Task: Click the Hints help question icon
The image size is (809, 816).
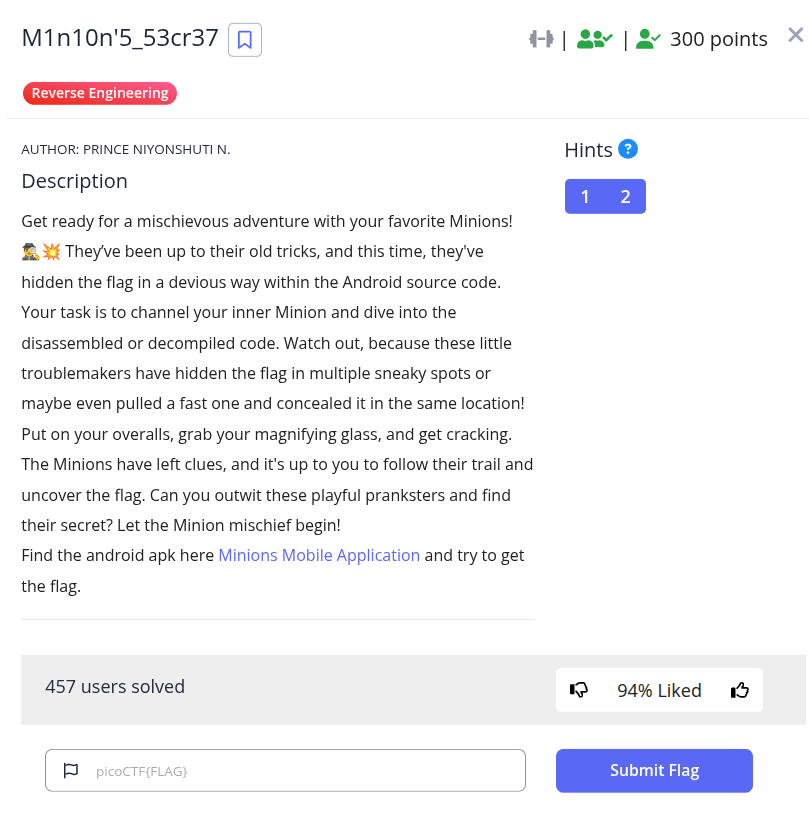Action: click(628, 149)
